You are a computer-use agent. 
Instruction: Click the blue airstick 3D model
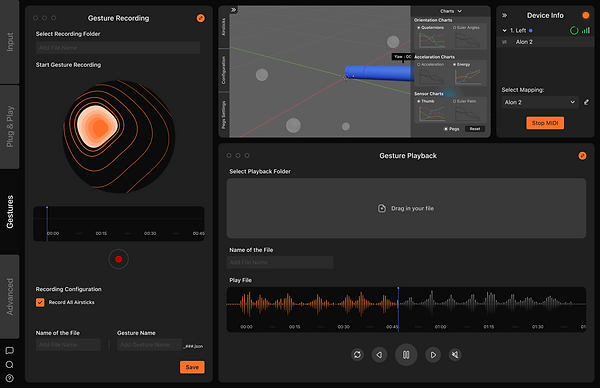click(378, 73)
